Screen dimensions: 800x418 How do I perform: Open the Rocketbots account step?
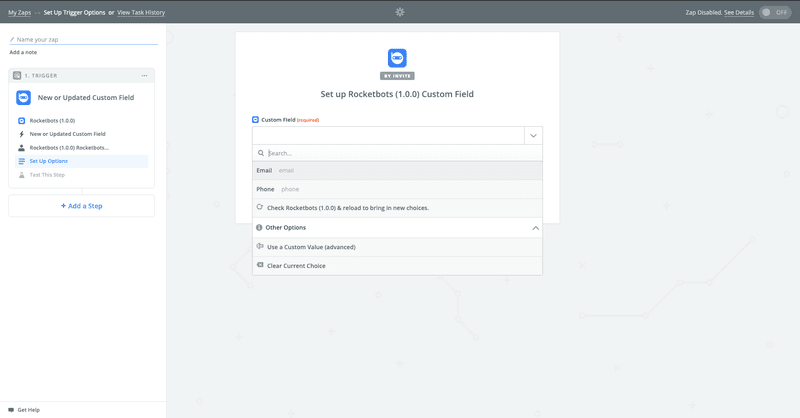tap(69, 147)
